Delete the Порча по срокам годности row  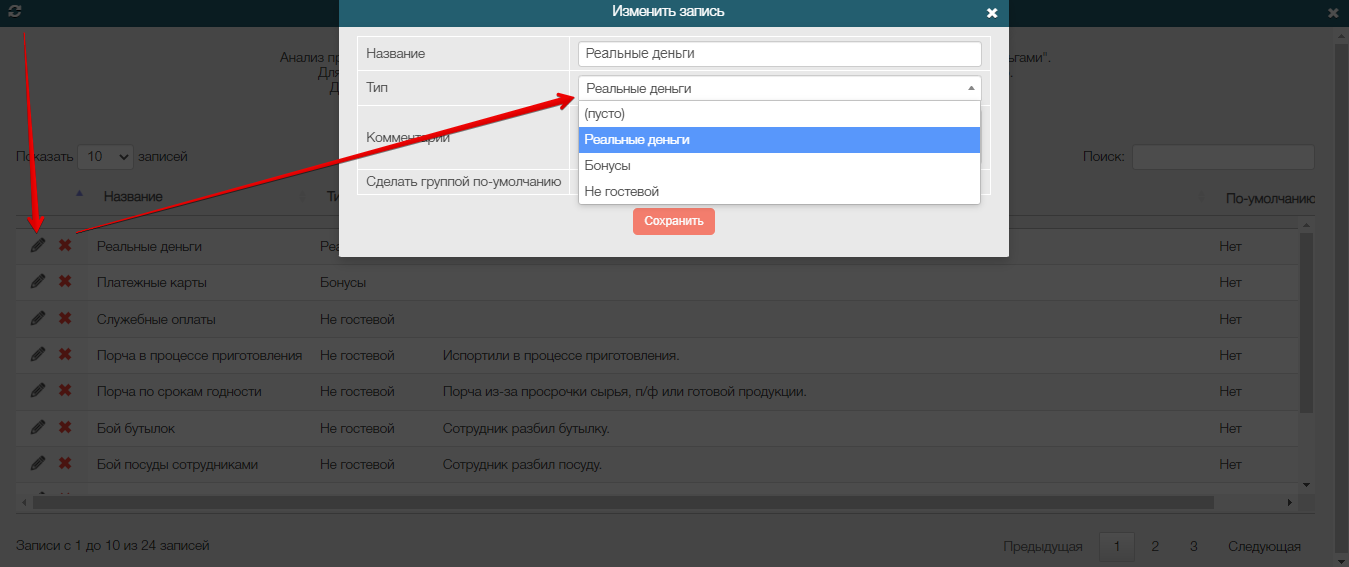(x=65, y=390)
